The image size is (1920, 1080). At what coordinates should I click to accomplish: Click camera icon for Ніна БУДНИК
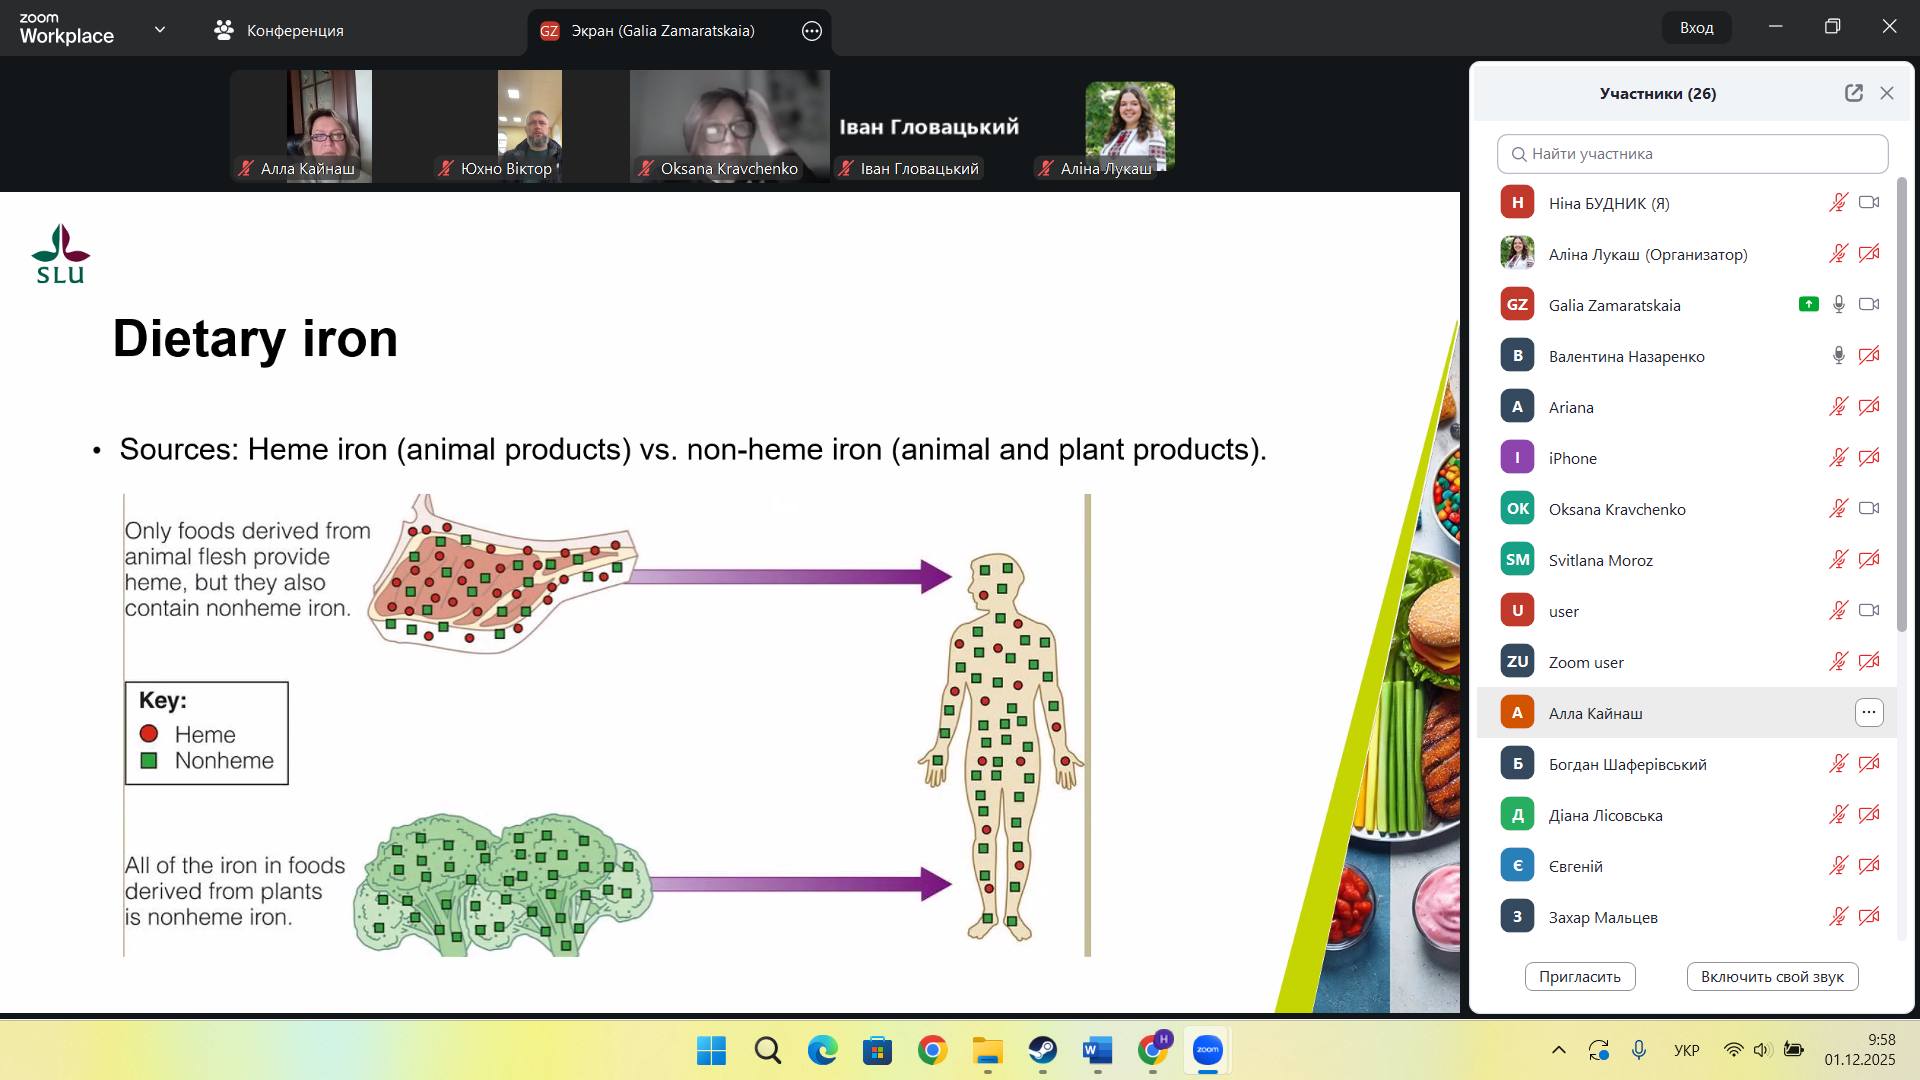point(1868,203)
